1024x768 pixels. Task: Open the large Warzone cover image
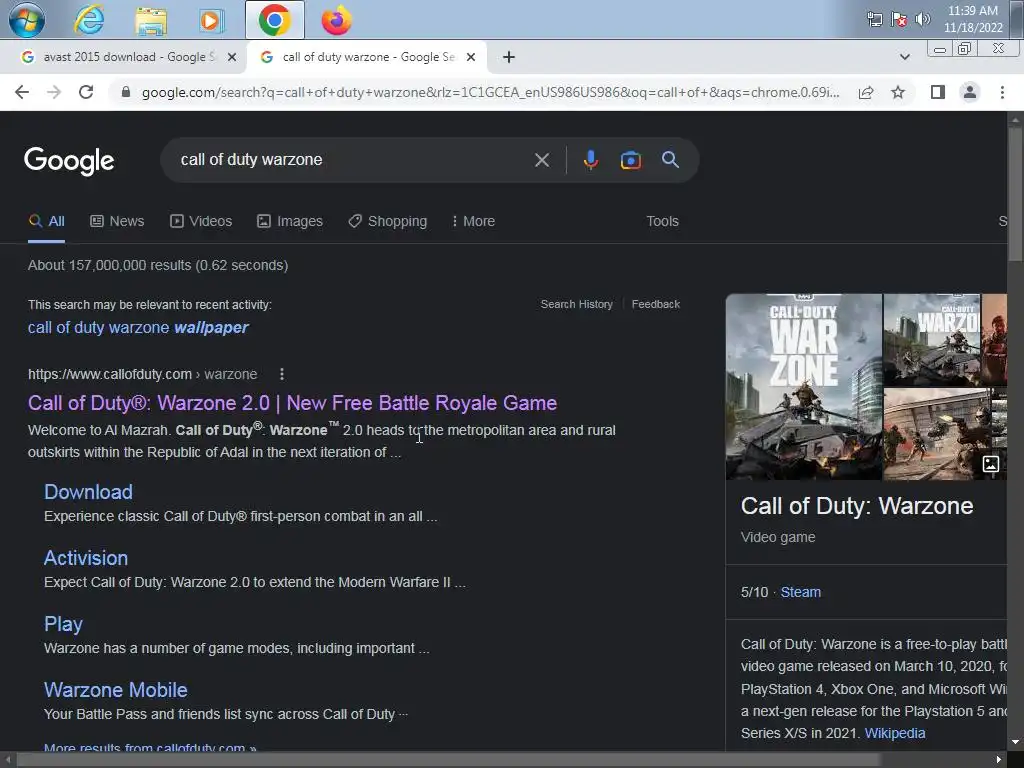click(x=803, y=387)
